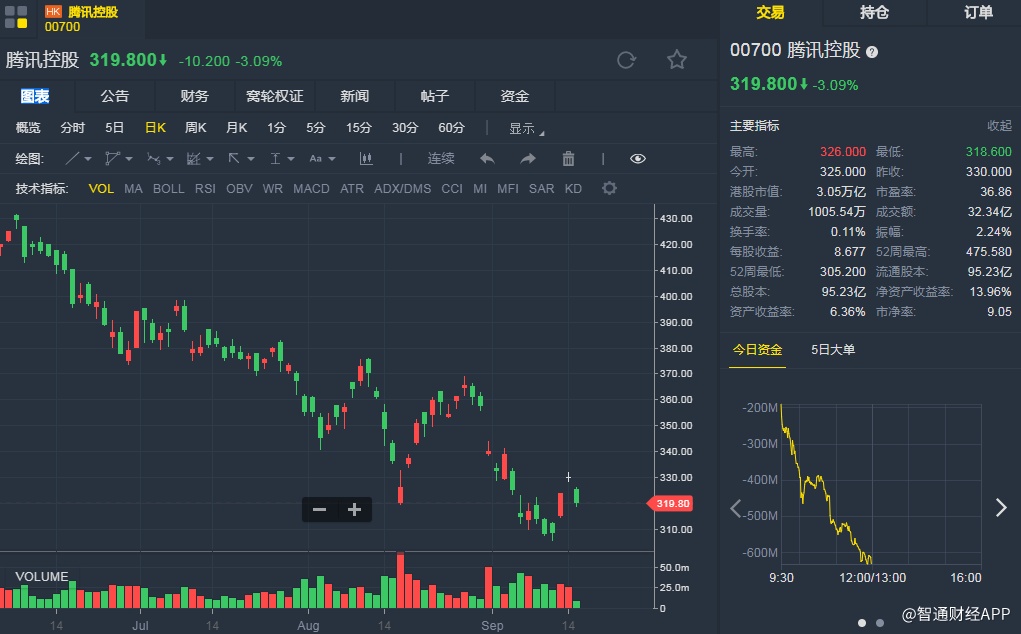
Task: Switch to the 新闻 tab
Action: (x=354, y=96)
